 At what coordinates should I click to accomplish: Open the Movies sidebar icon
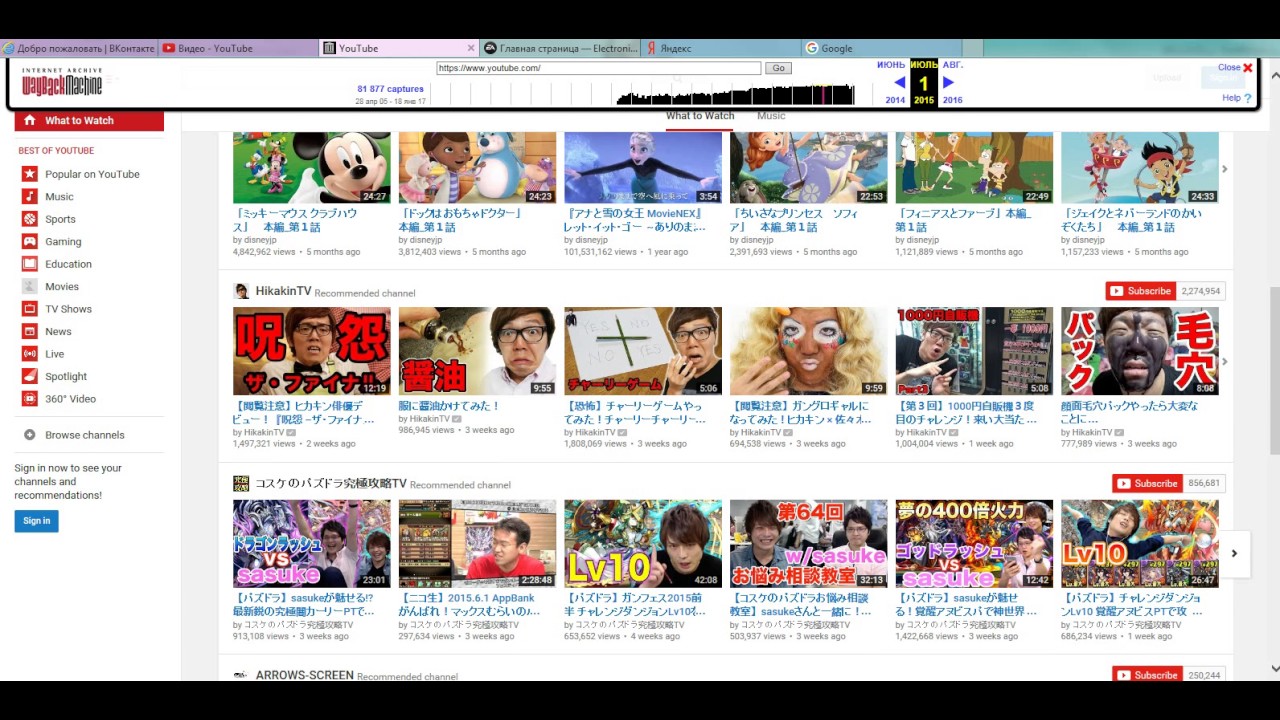point(30,287)
